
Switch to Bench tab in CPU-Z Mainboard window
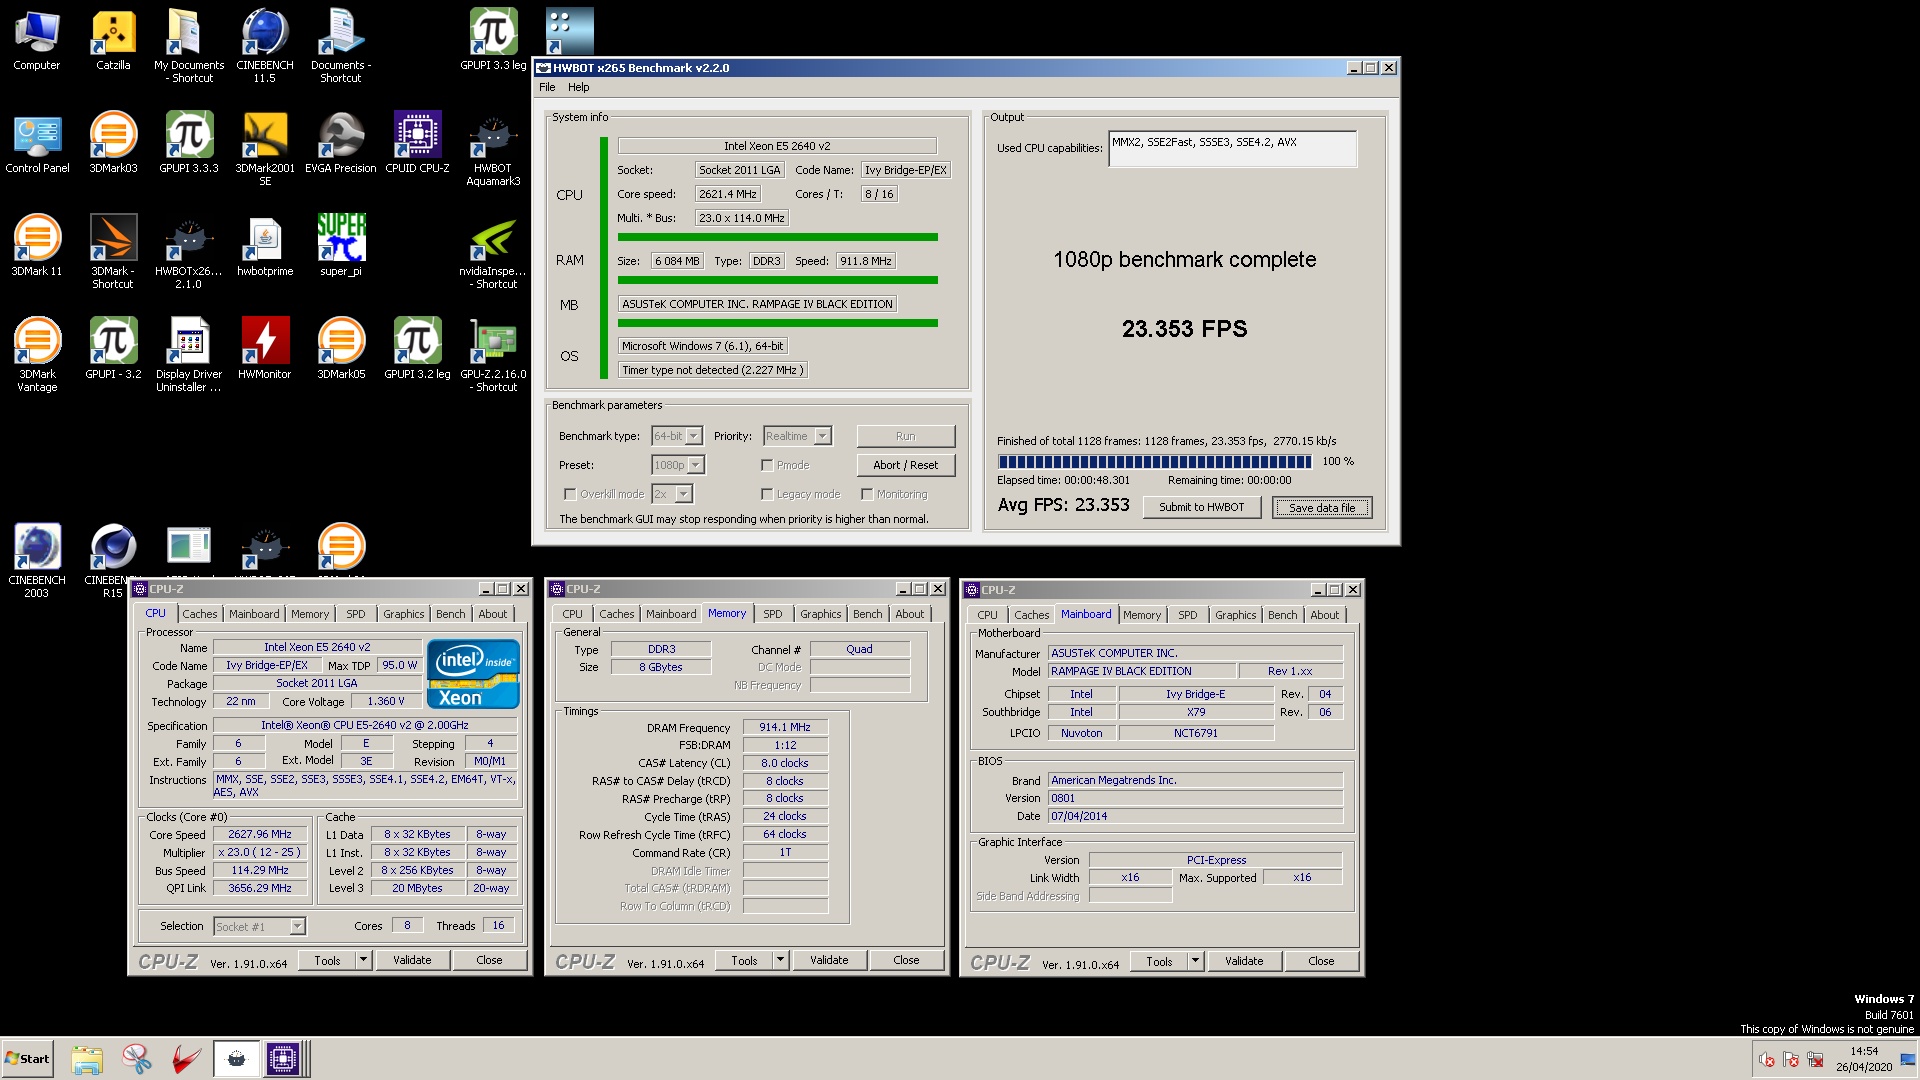point(1282,615)
